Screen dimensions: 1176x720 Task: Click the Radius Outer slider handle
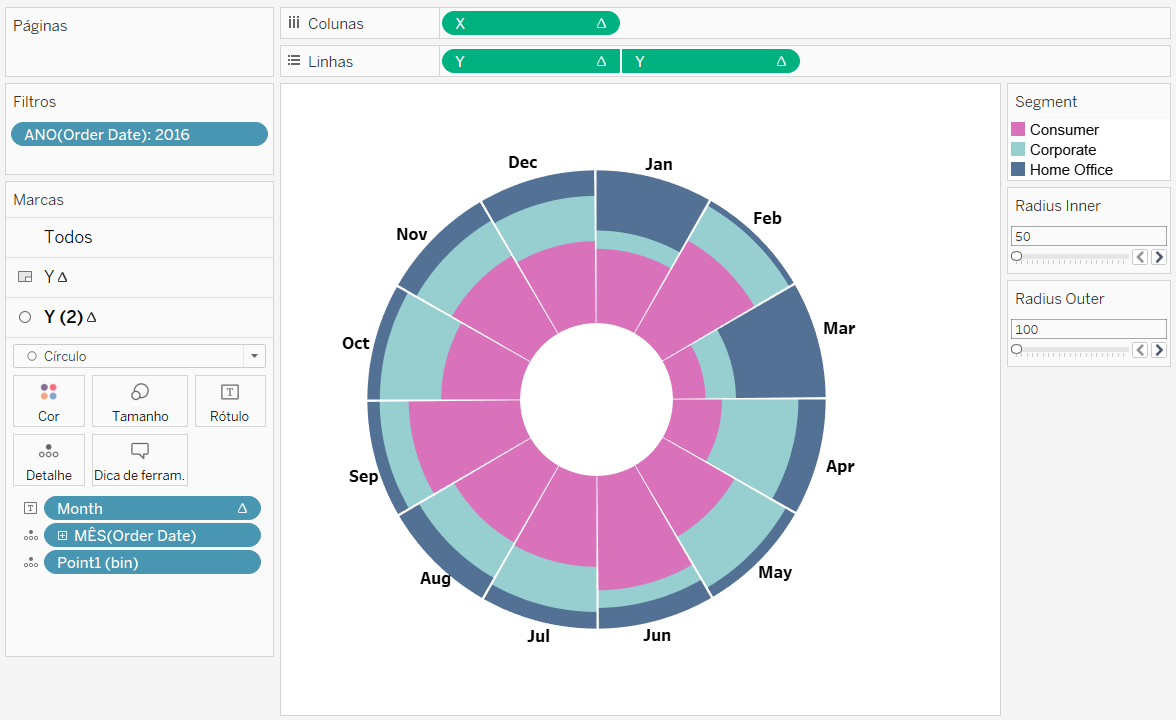1016,350
